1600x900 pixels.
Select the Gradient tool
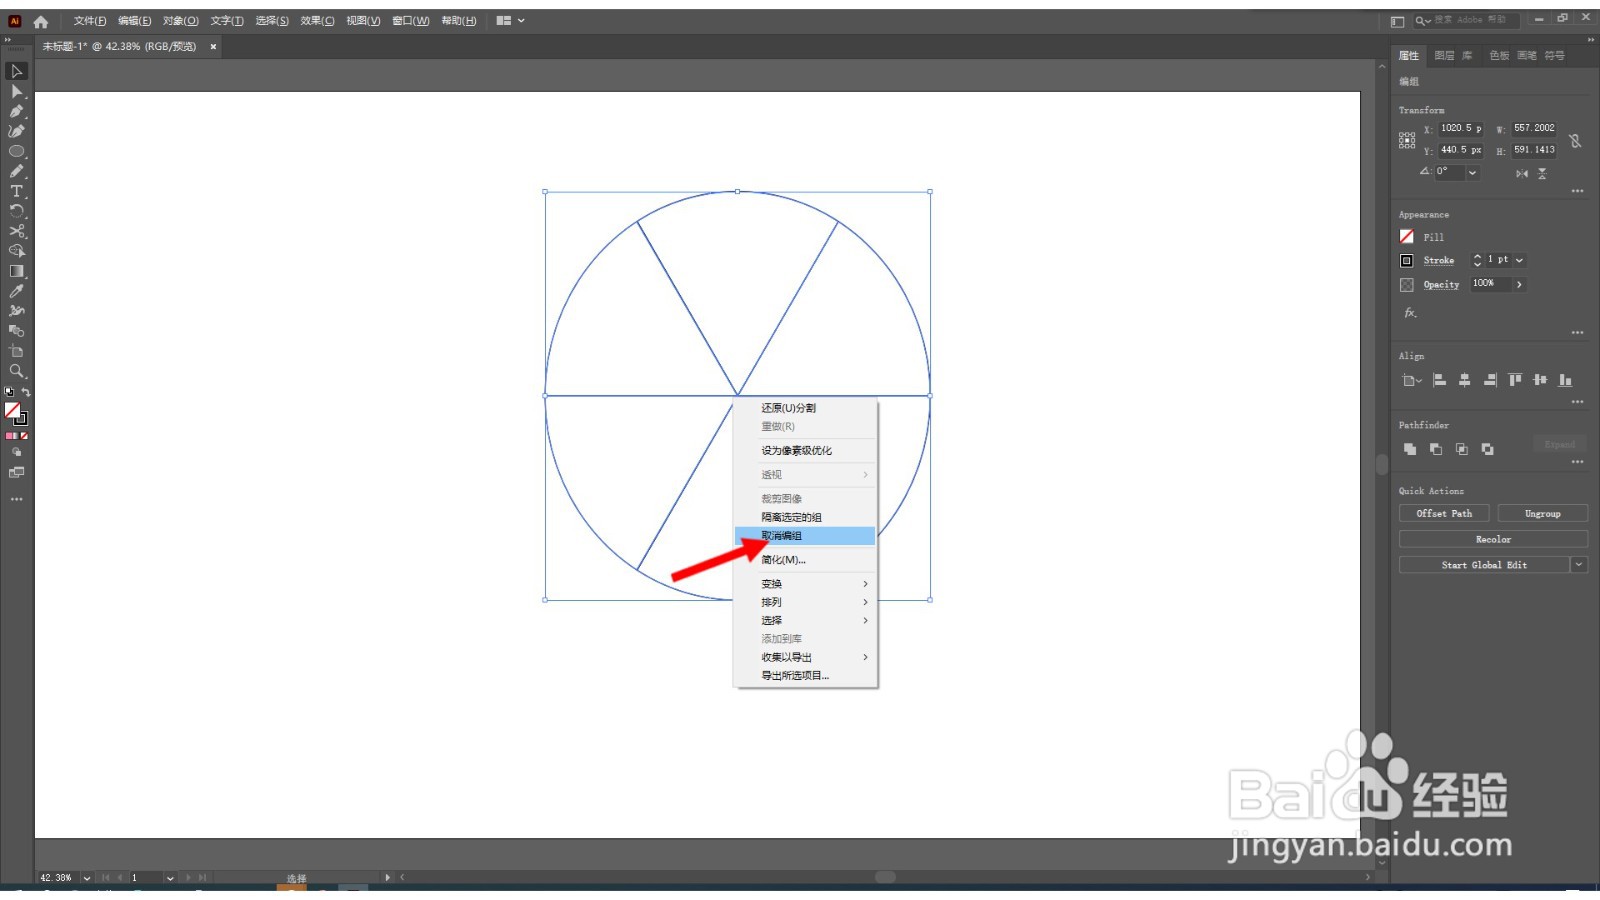pos(16,271)
